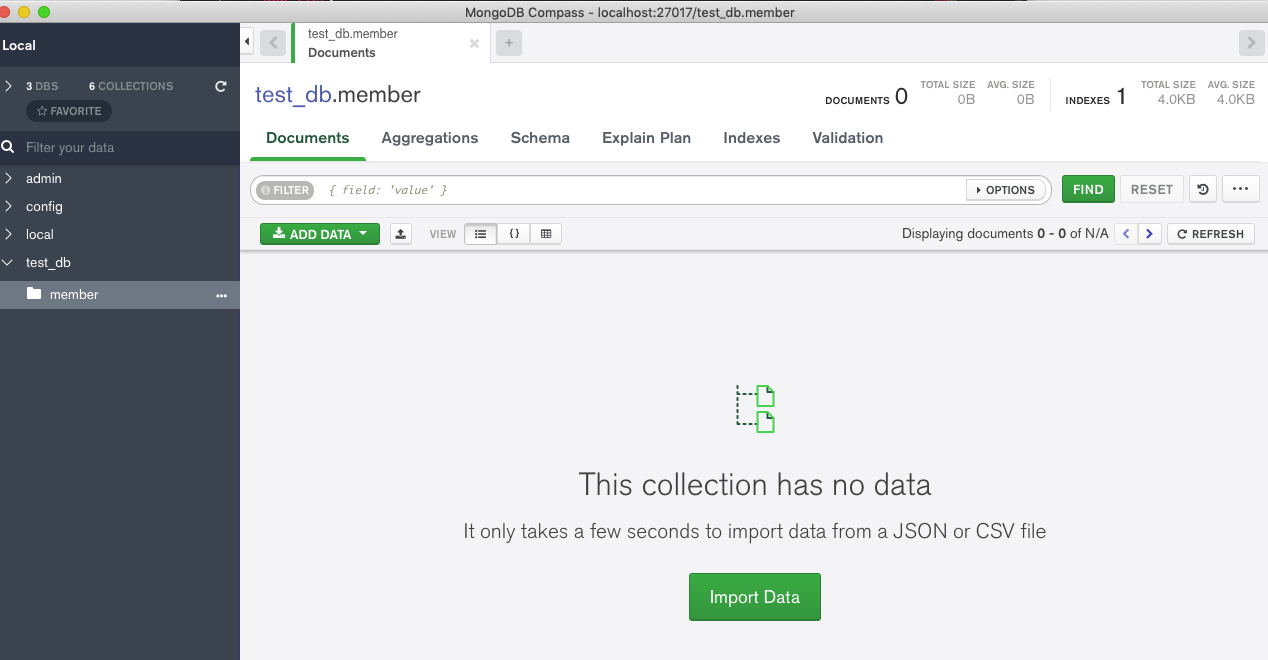The width and height of the screenshot is (1268, 660).
Task: Open the Validation tab
Action: pos(848,138)
